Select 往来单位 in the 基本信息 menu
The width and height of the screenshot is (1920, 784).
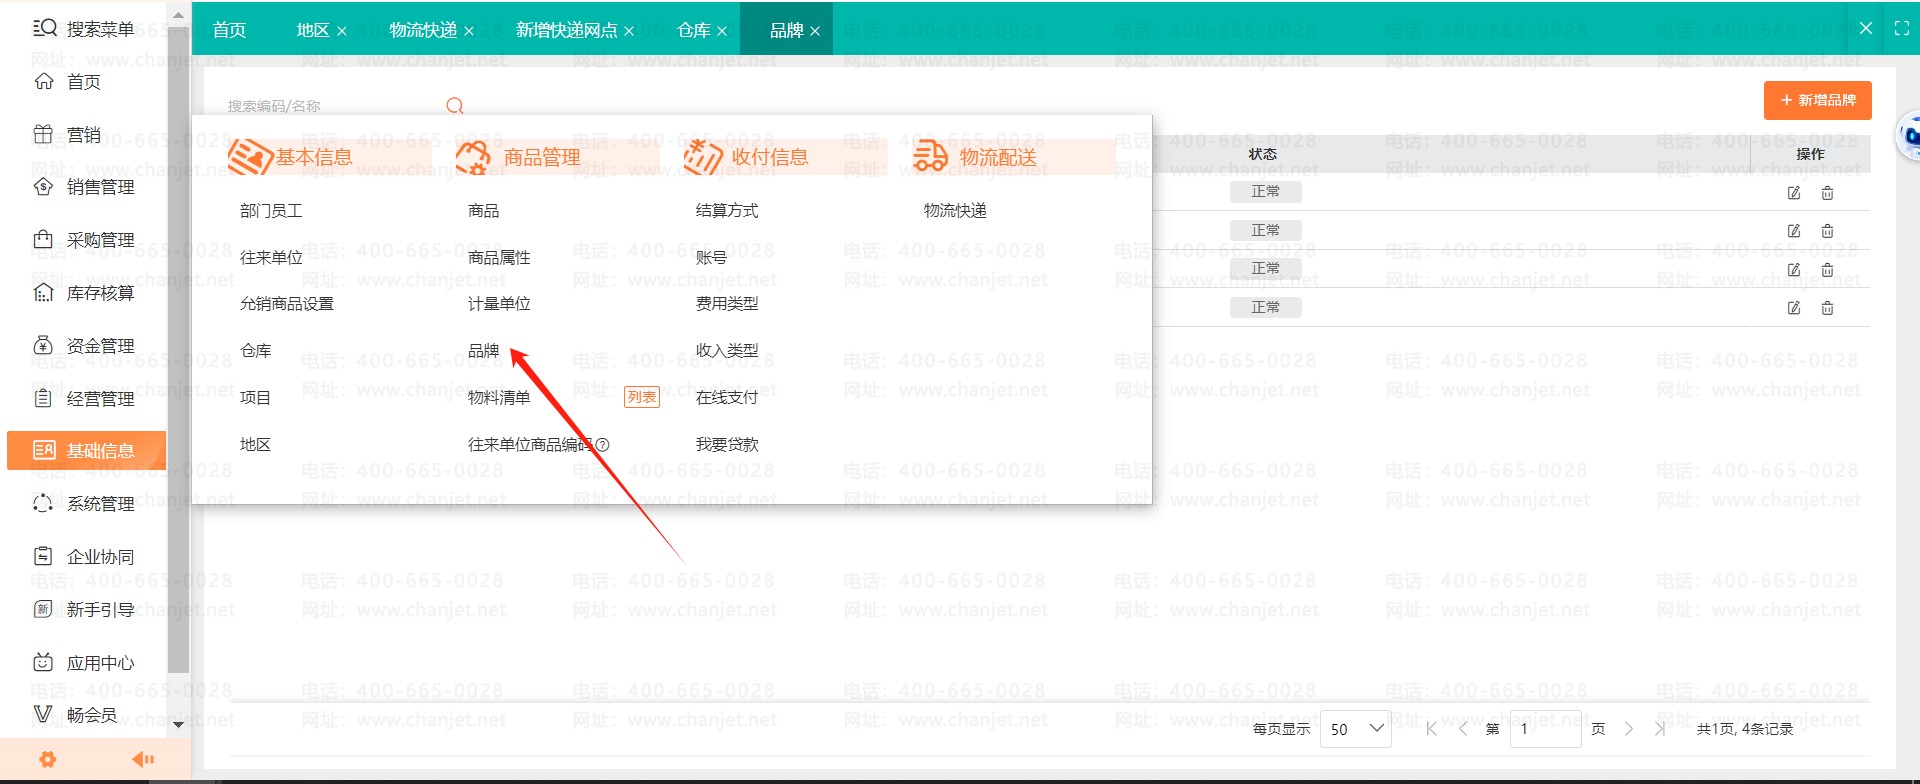271,258
